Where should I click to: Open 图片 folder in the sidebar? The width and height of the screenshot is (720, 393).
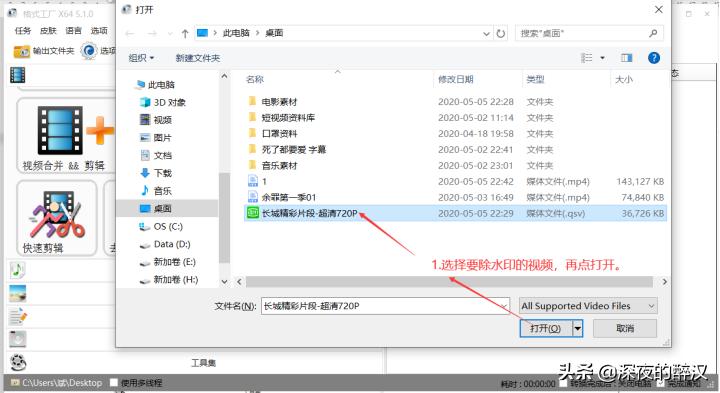coord(156,138)
